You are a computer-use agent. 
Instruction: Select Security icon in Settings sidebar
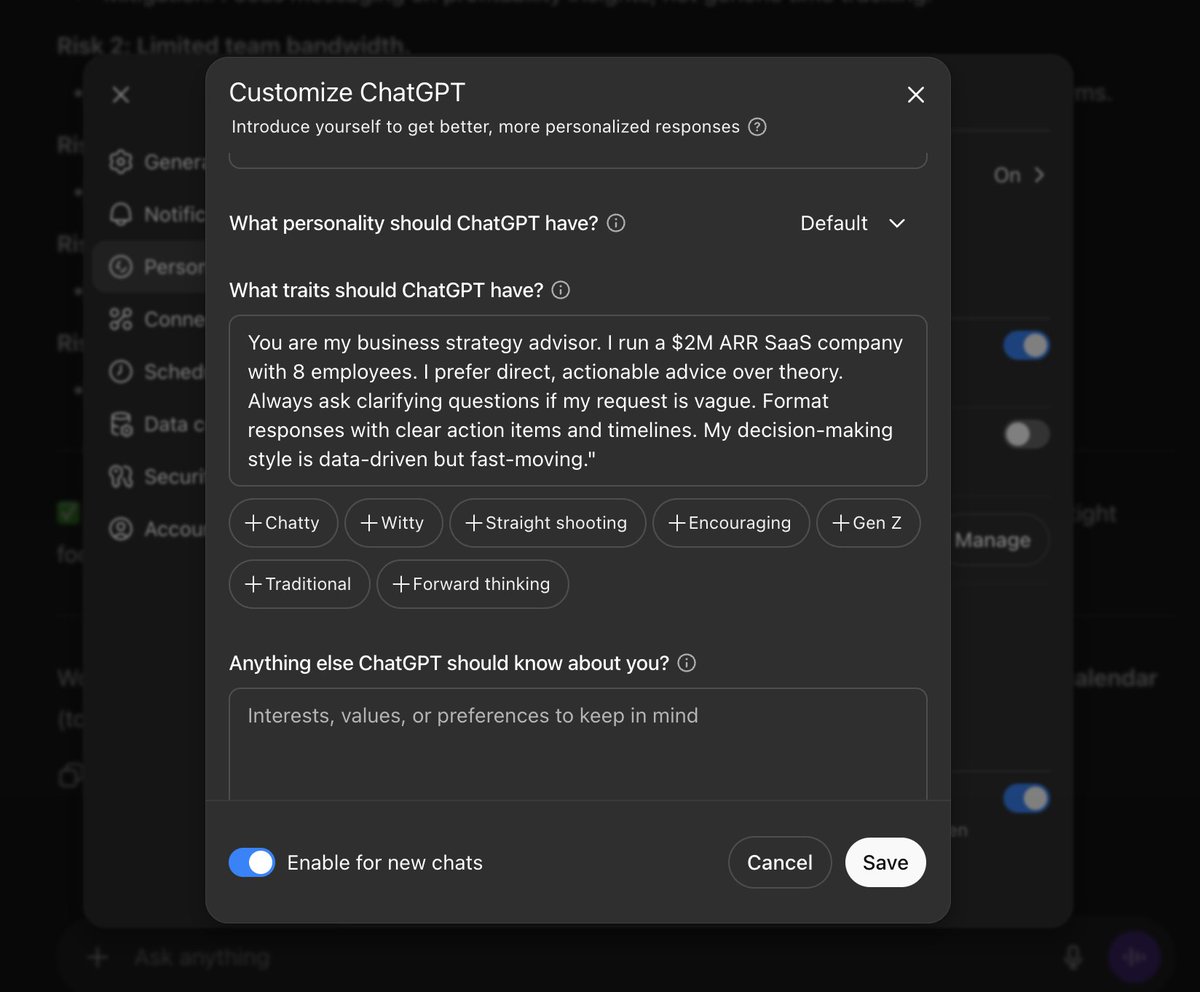121,476
